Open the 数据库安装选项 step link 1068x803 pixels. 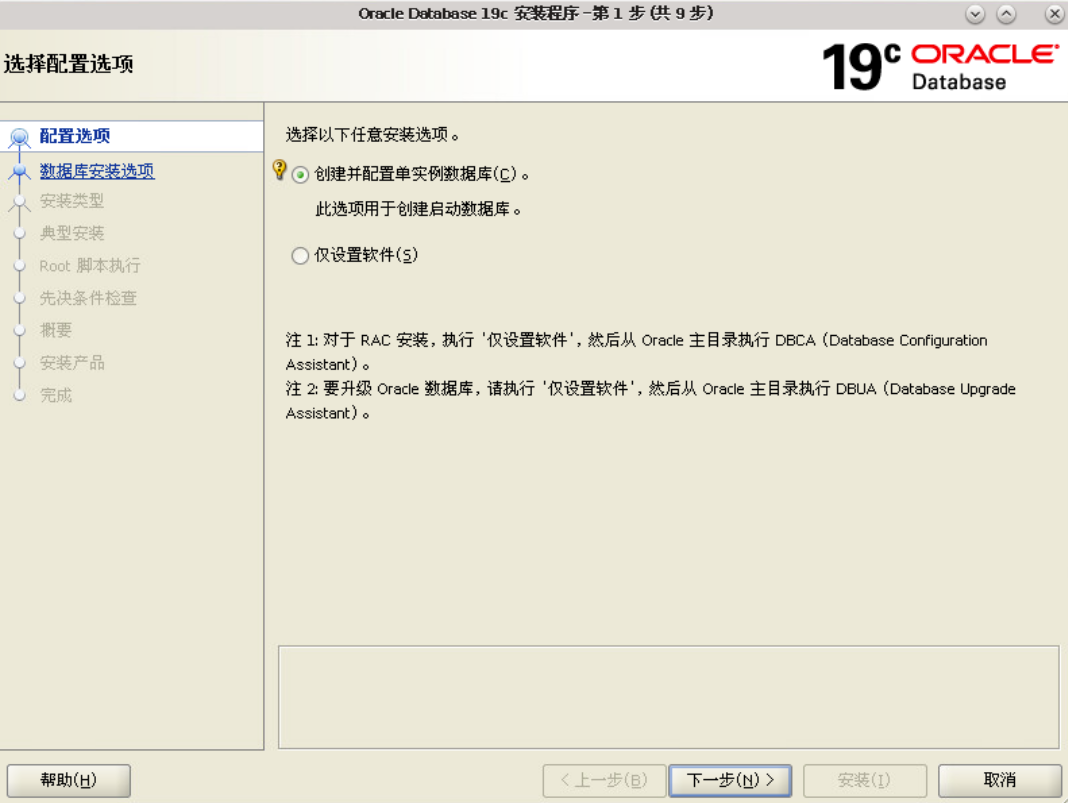97,171
